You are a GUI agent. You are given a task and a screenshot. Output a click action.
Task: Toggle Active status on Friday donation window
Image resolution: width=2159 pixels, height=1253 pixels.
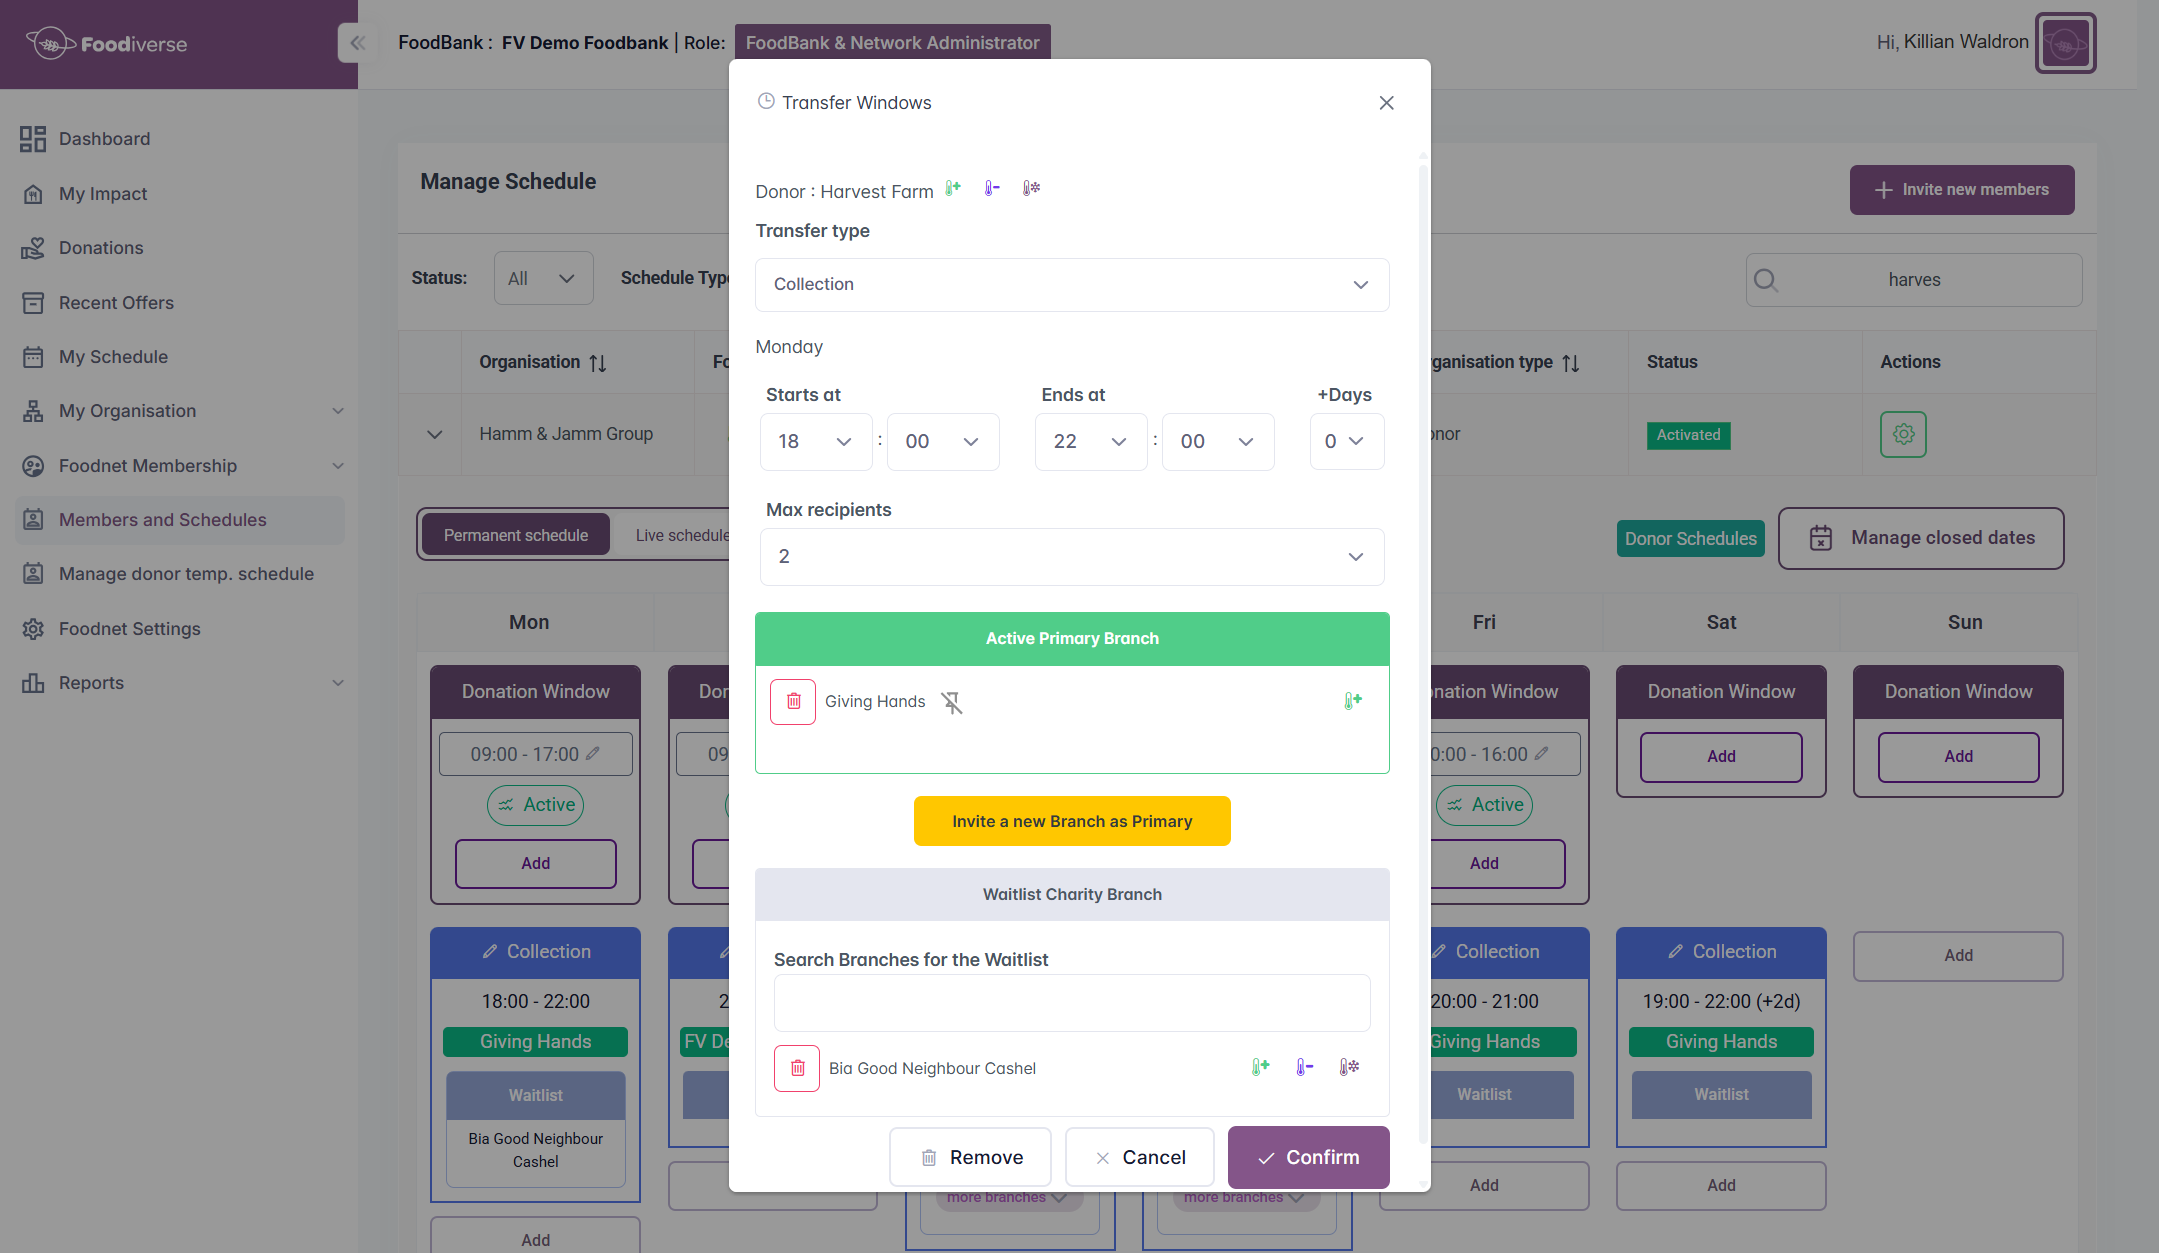pos(1484,805)
